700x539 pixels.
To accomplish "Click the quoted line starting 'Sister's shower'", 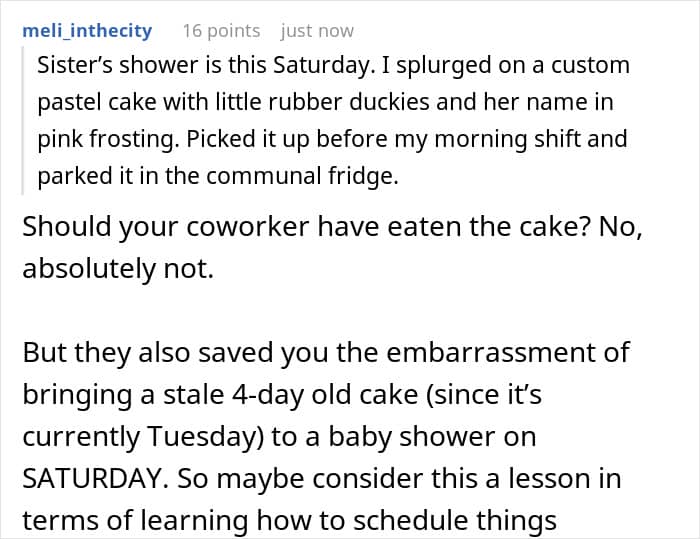I will click(x=333, y=65).
